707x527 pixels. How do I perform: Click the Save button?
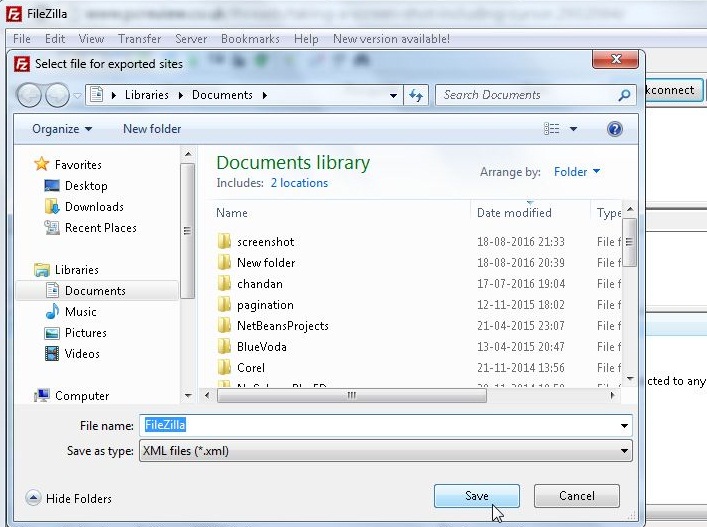point(477,496)
